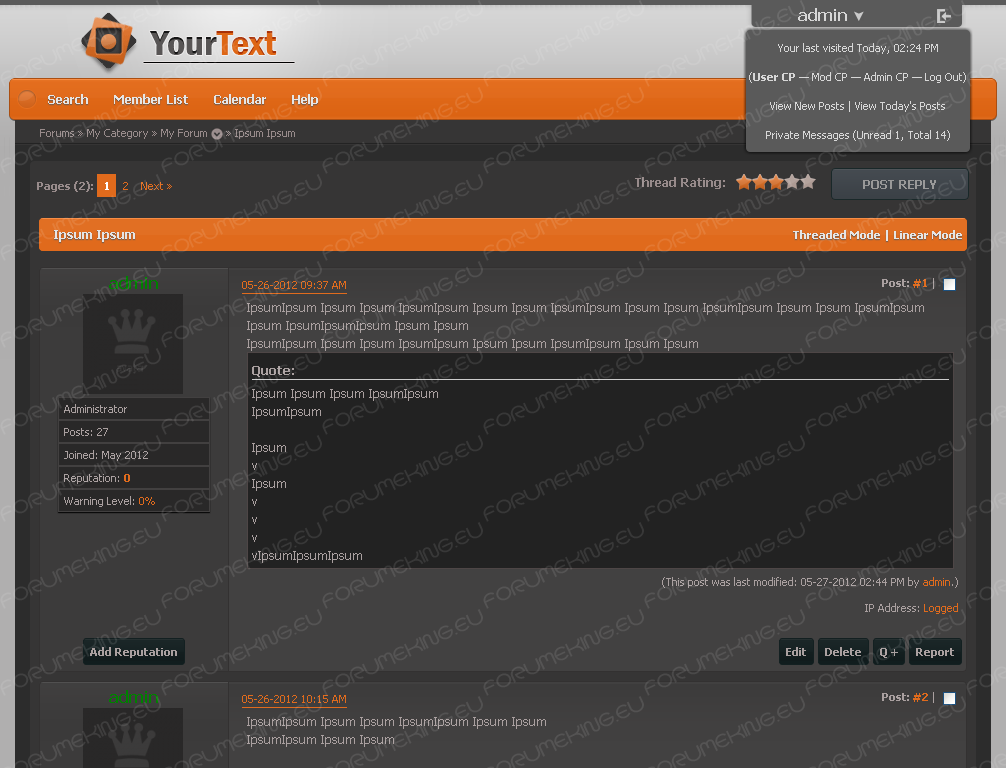Open the Calendar menu item

(239, 99)
